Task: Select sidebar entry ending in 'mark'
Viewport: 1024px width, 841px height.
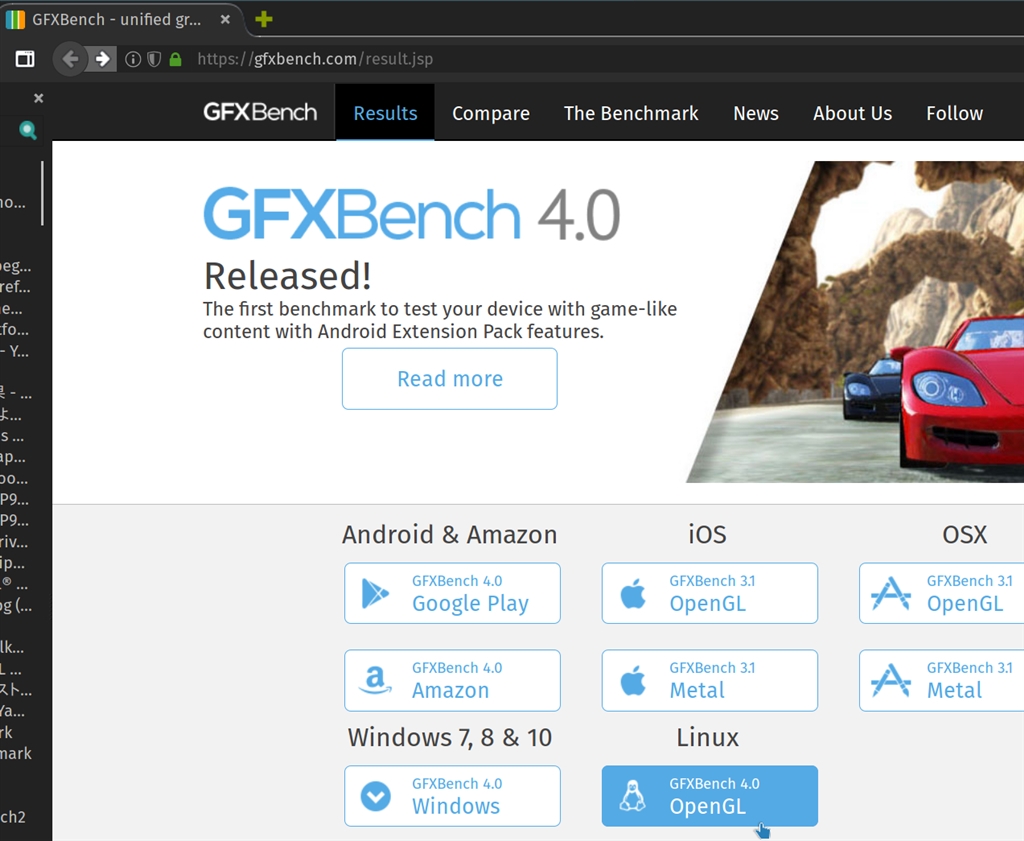Action: click(16, 754)
